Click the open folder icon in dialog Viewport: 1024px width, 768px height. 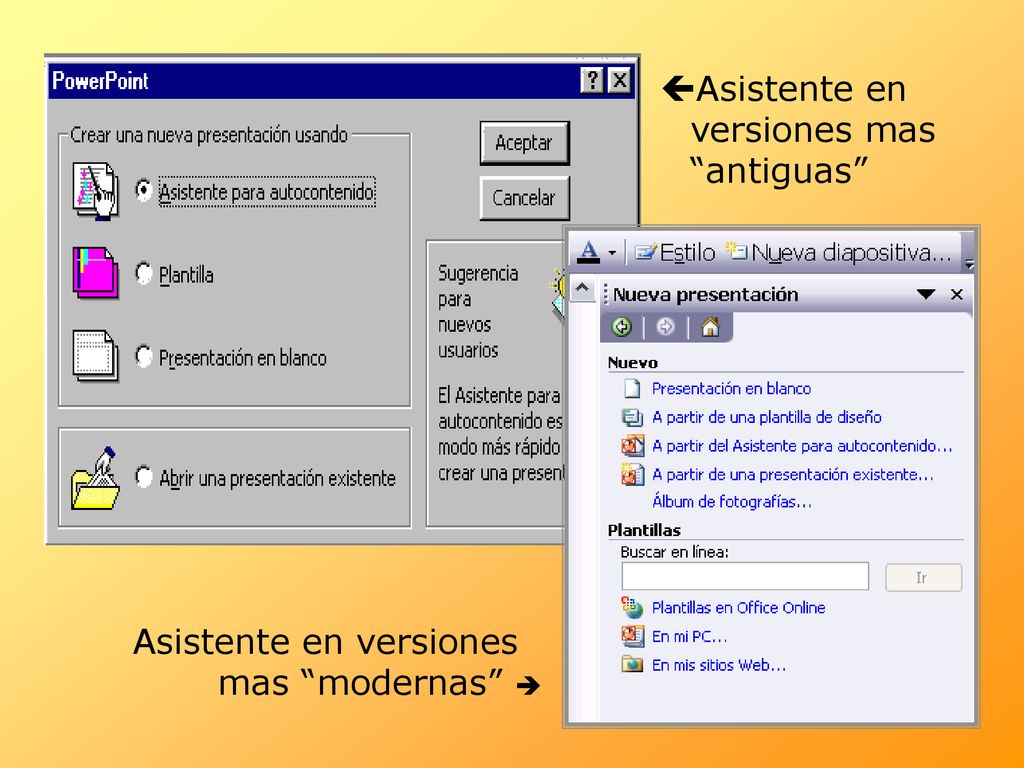pyautogui.click(x=95, y=479)
